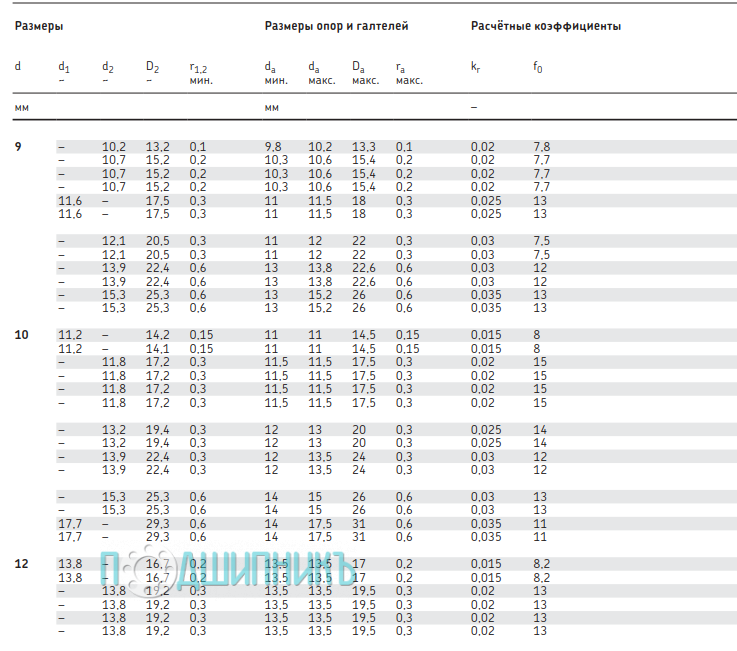The width and height of the screenshot is (737, 651).
Task: Click the "Размеры опор и галтелей" heading
Action: point(336,26)
